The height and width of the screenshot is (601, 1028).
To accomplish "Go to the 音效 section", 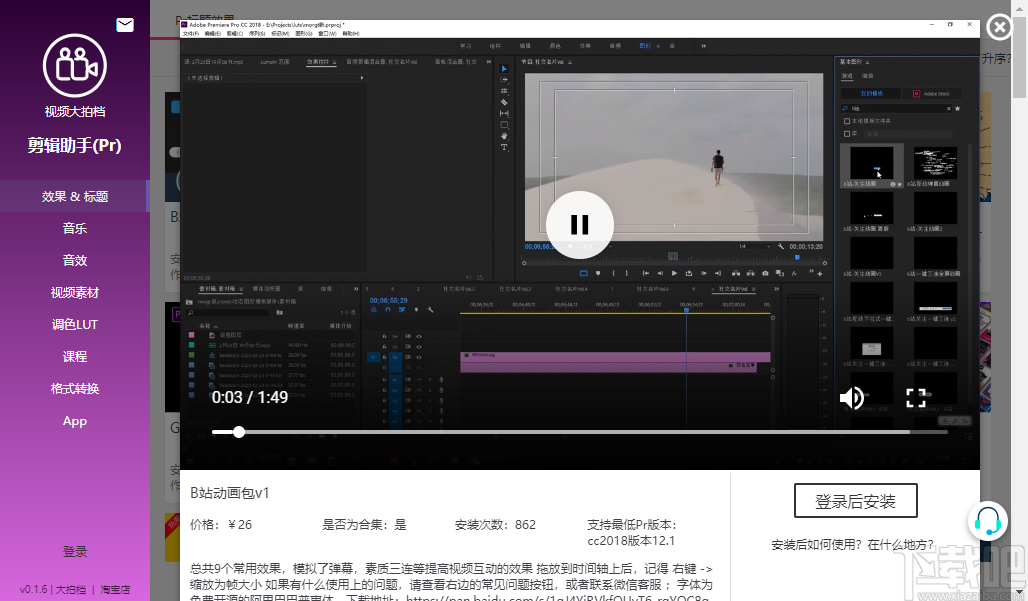I will [x=75, y=260].
